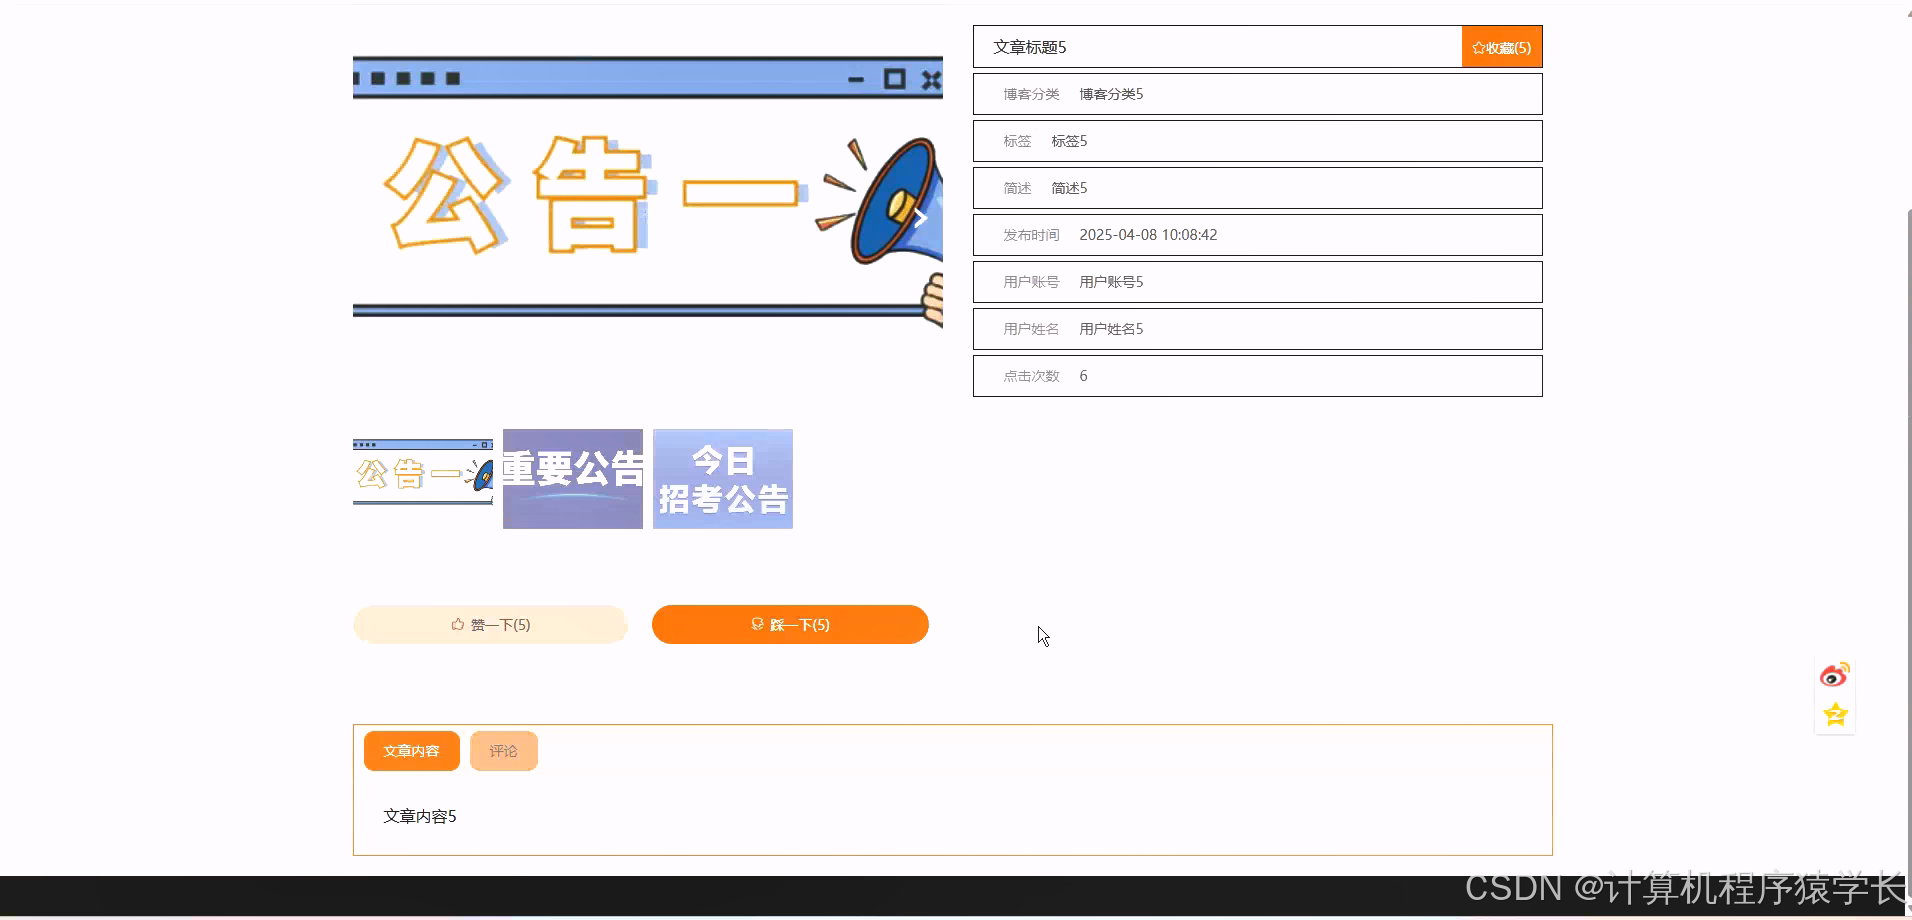Screen dimensions: 1912x920
Task: Share to Weibo icon on right sidebar
Action: tap(1835, 676)
